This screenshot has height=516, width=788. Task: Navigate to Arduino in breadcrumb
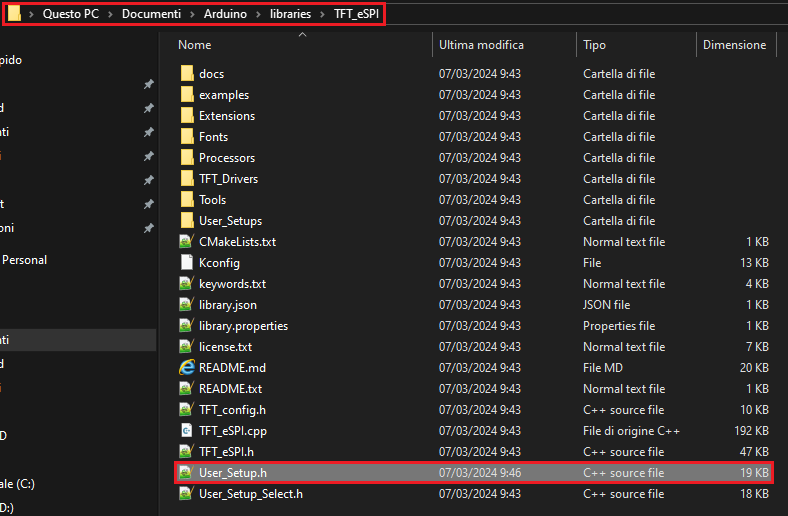[225, 14]
